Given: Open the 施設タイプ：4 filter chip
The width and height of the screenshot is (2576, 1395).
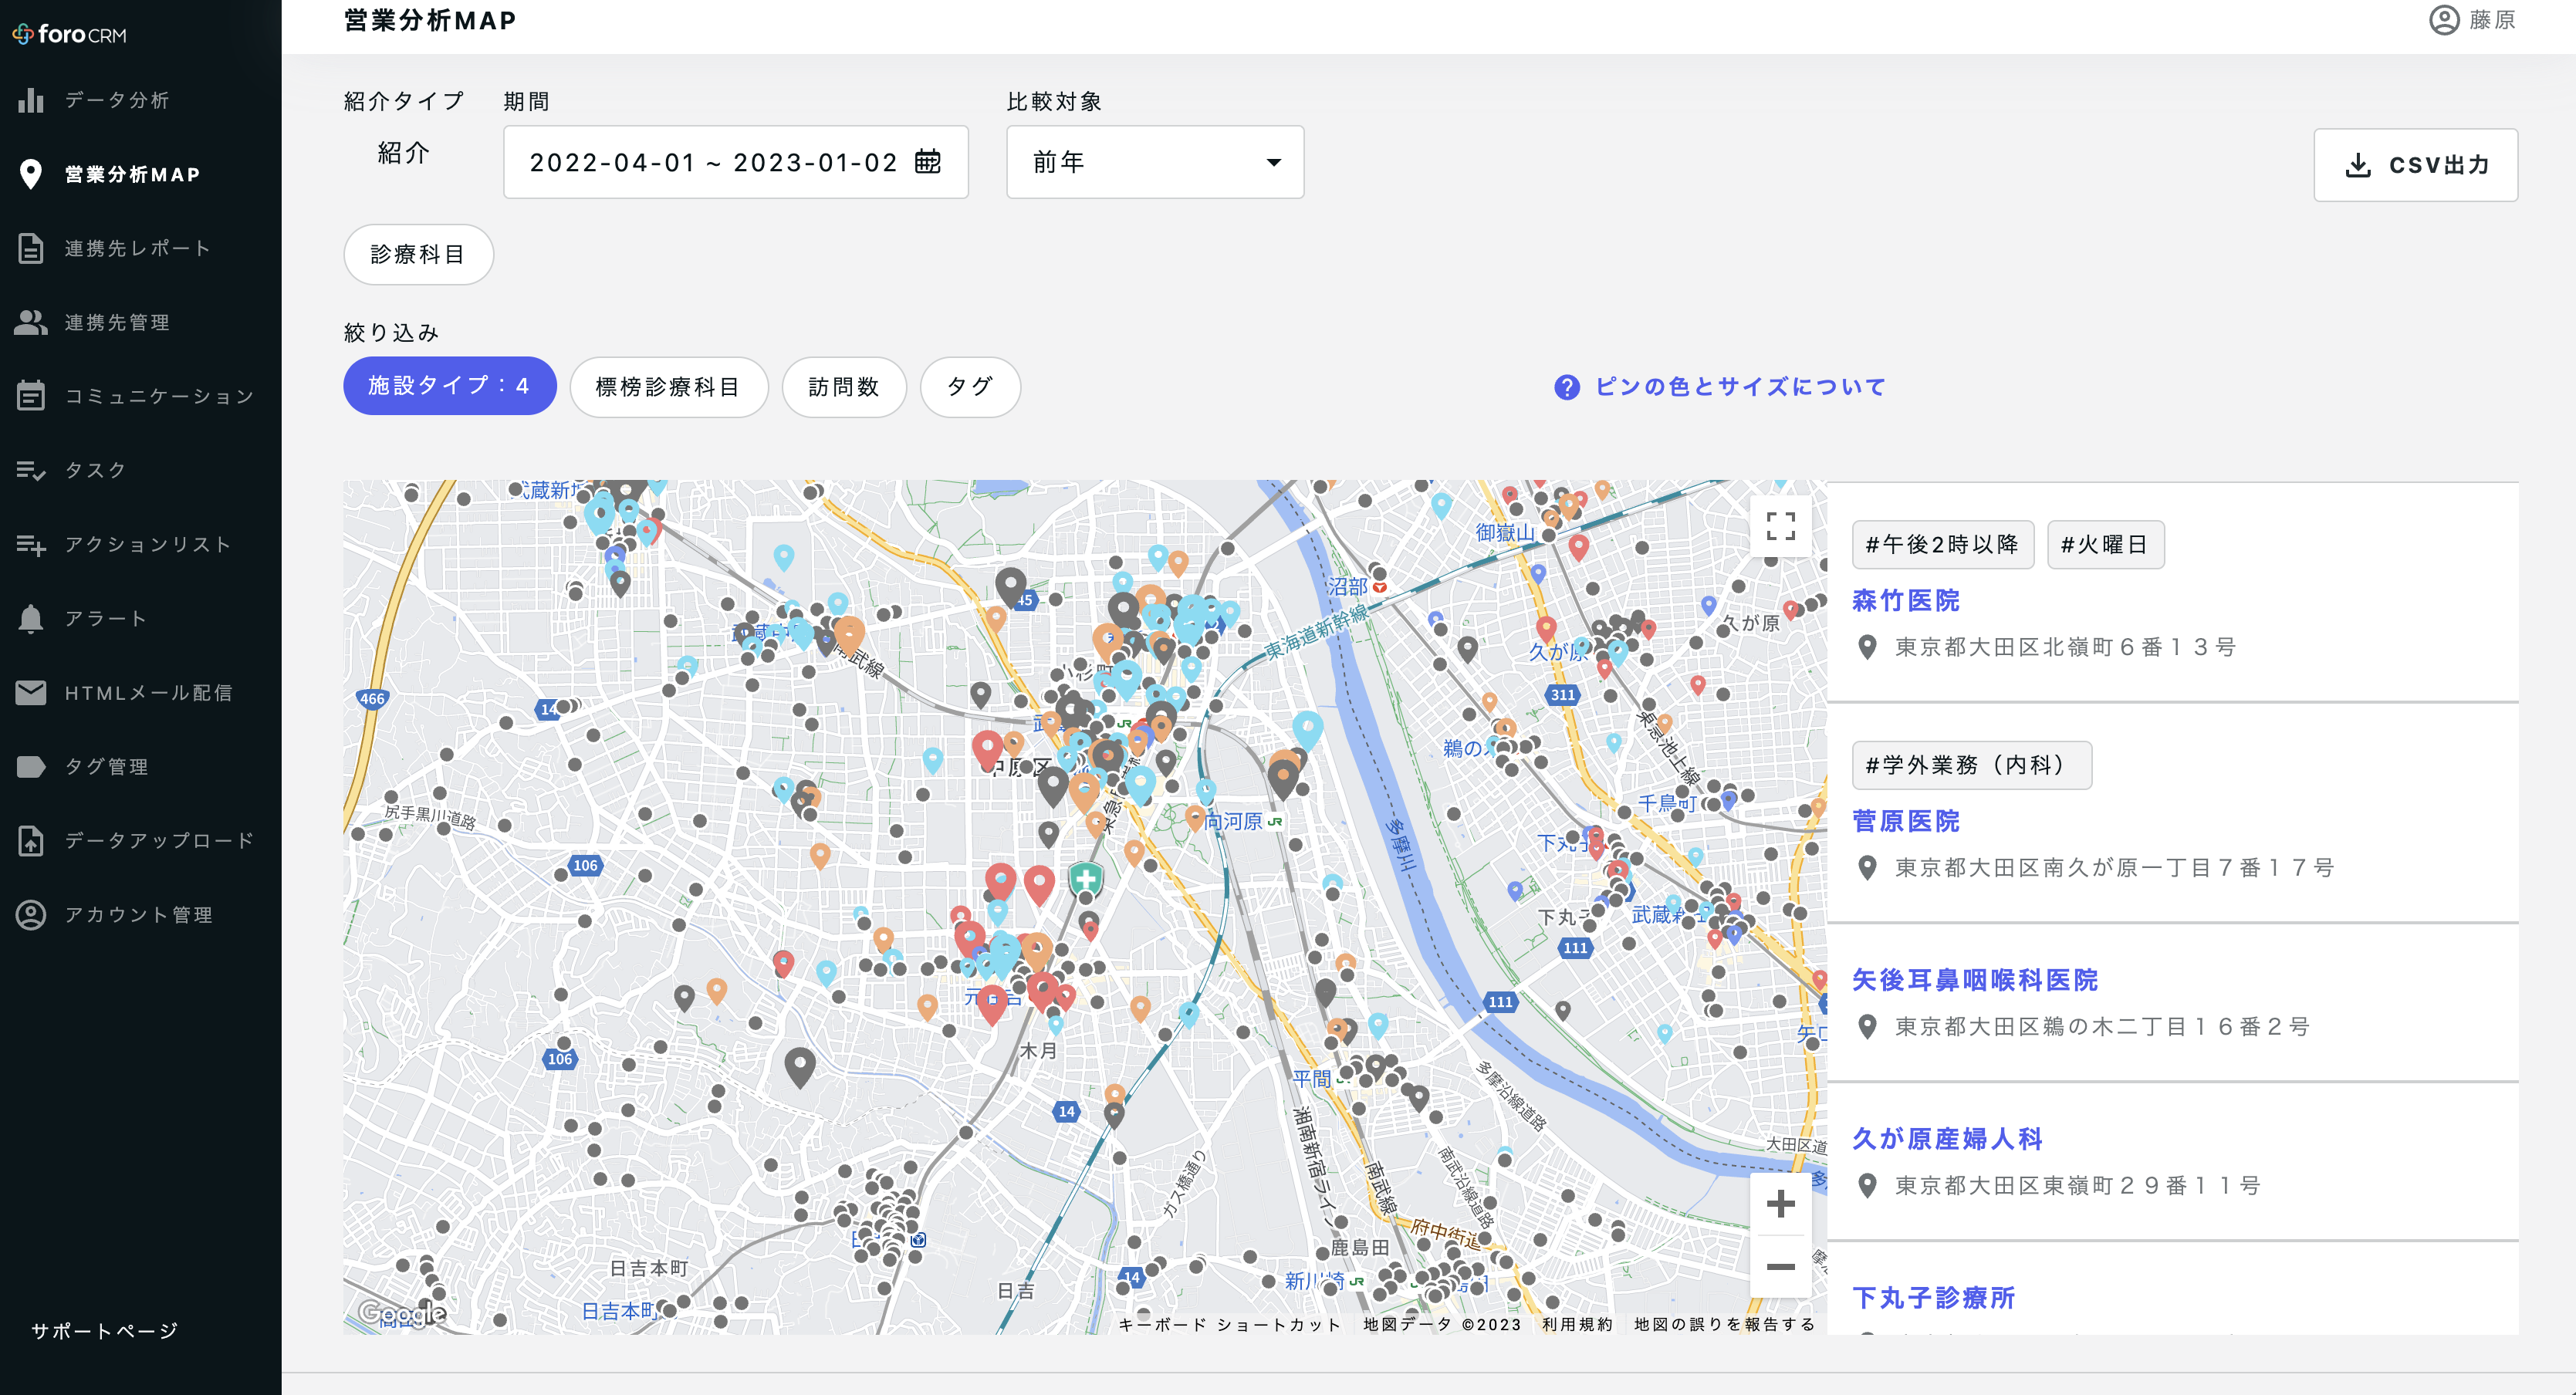Looking at the screenshot, I should coord(449,386).
